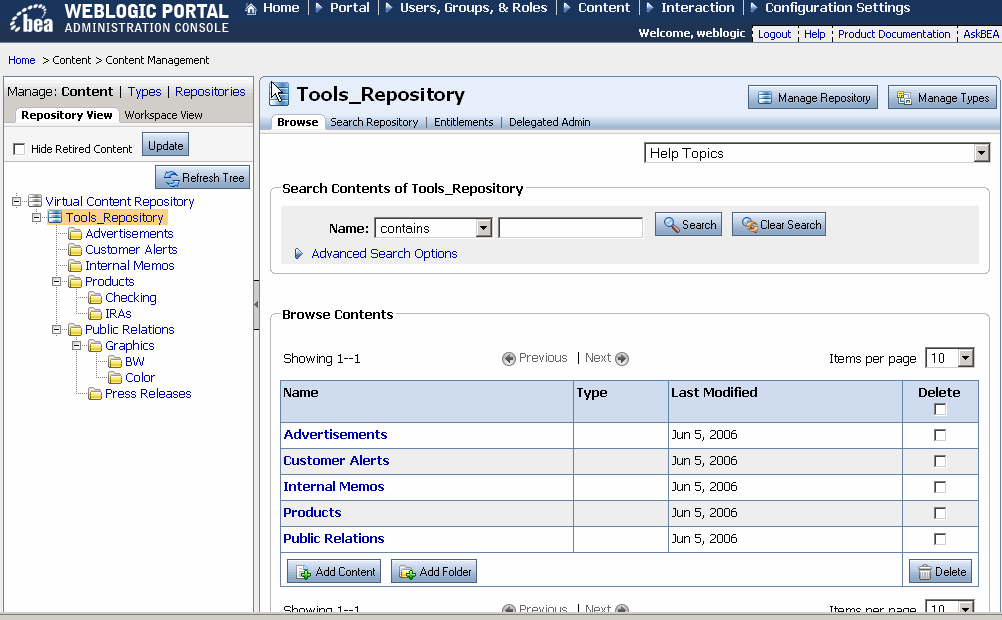Screen dimensions: 1002x620
Task: Click the Manage Repository button
Action: coord(813,98)
